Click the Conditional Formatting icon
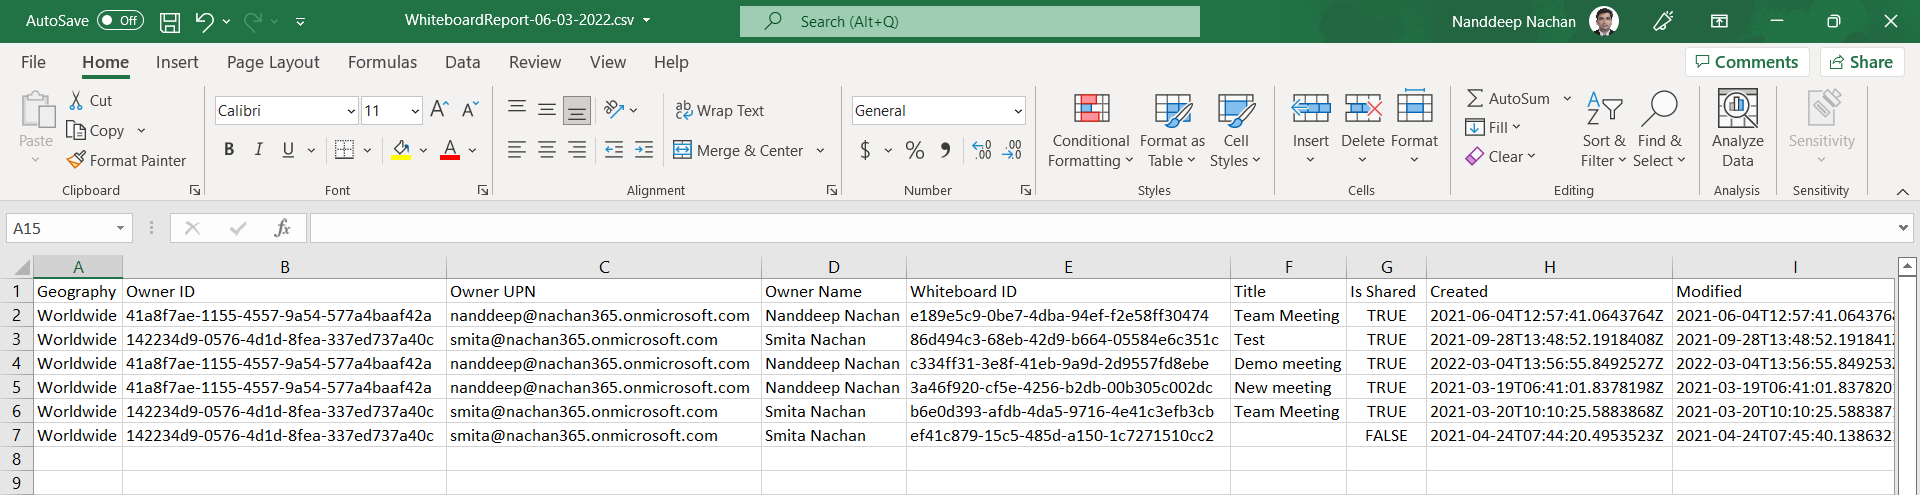Screen dimensions: 1920x495 (x=1091, y=108)
